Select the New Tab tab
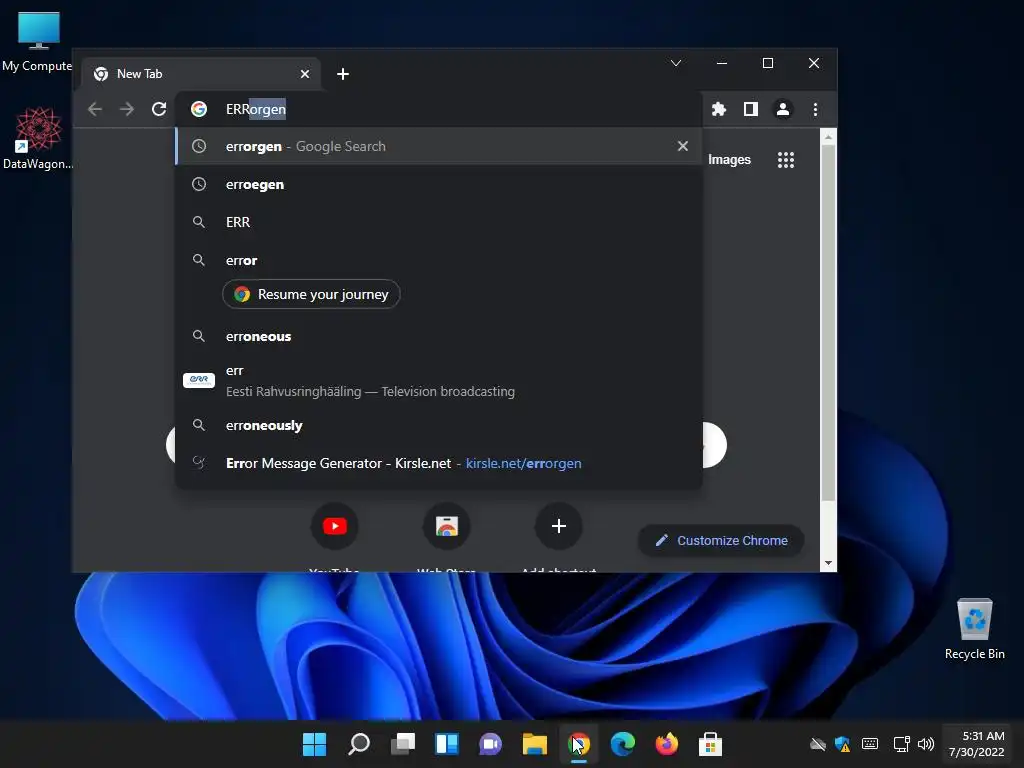The image size is (1024, 768). pyautogui.click(x=201, y=74)
